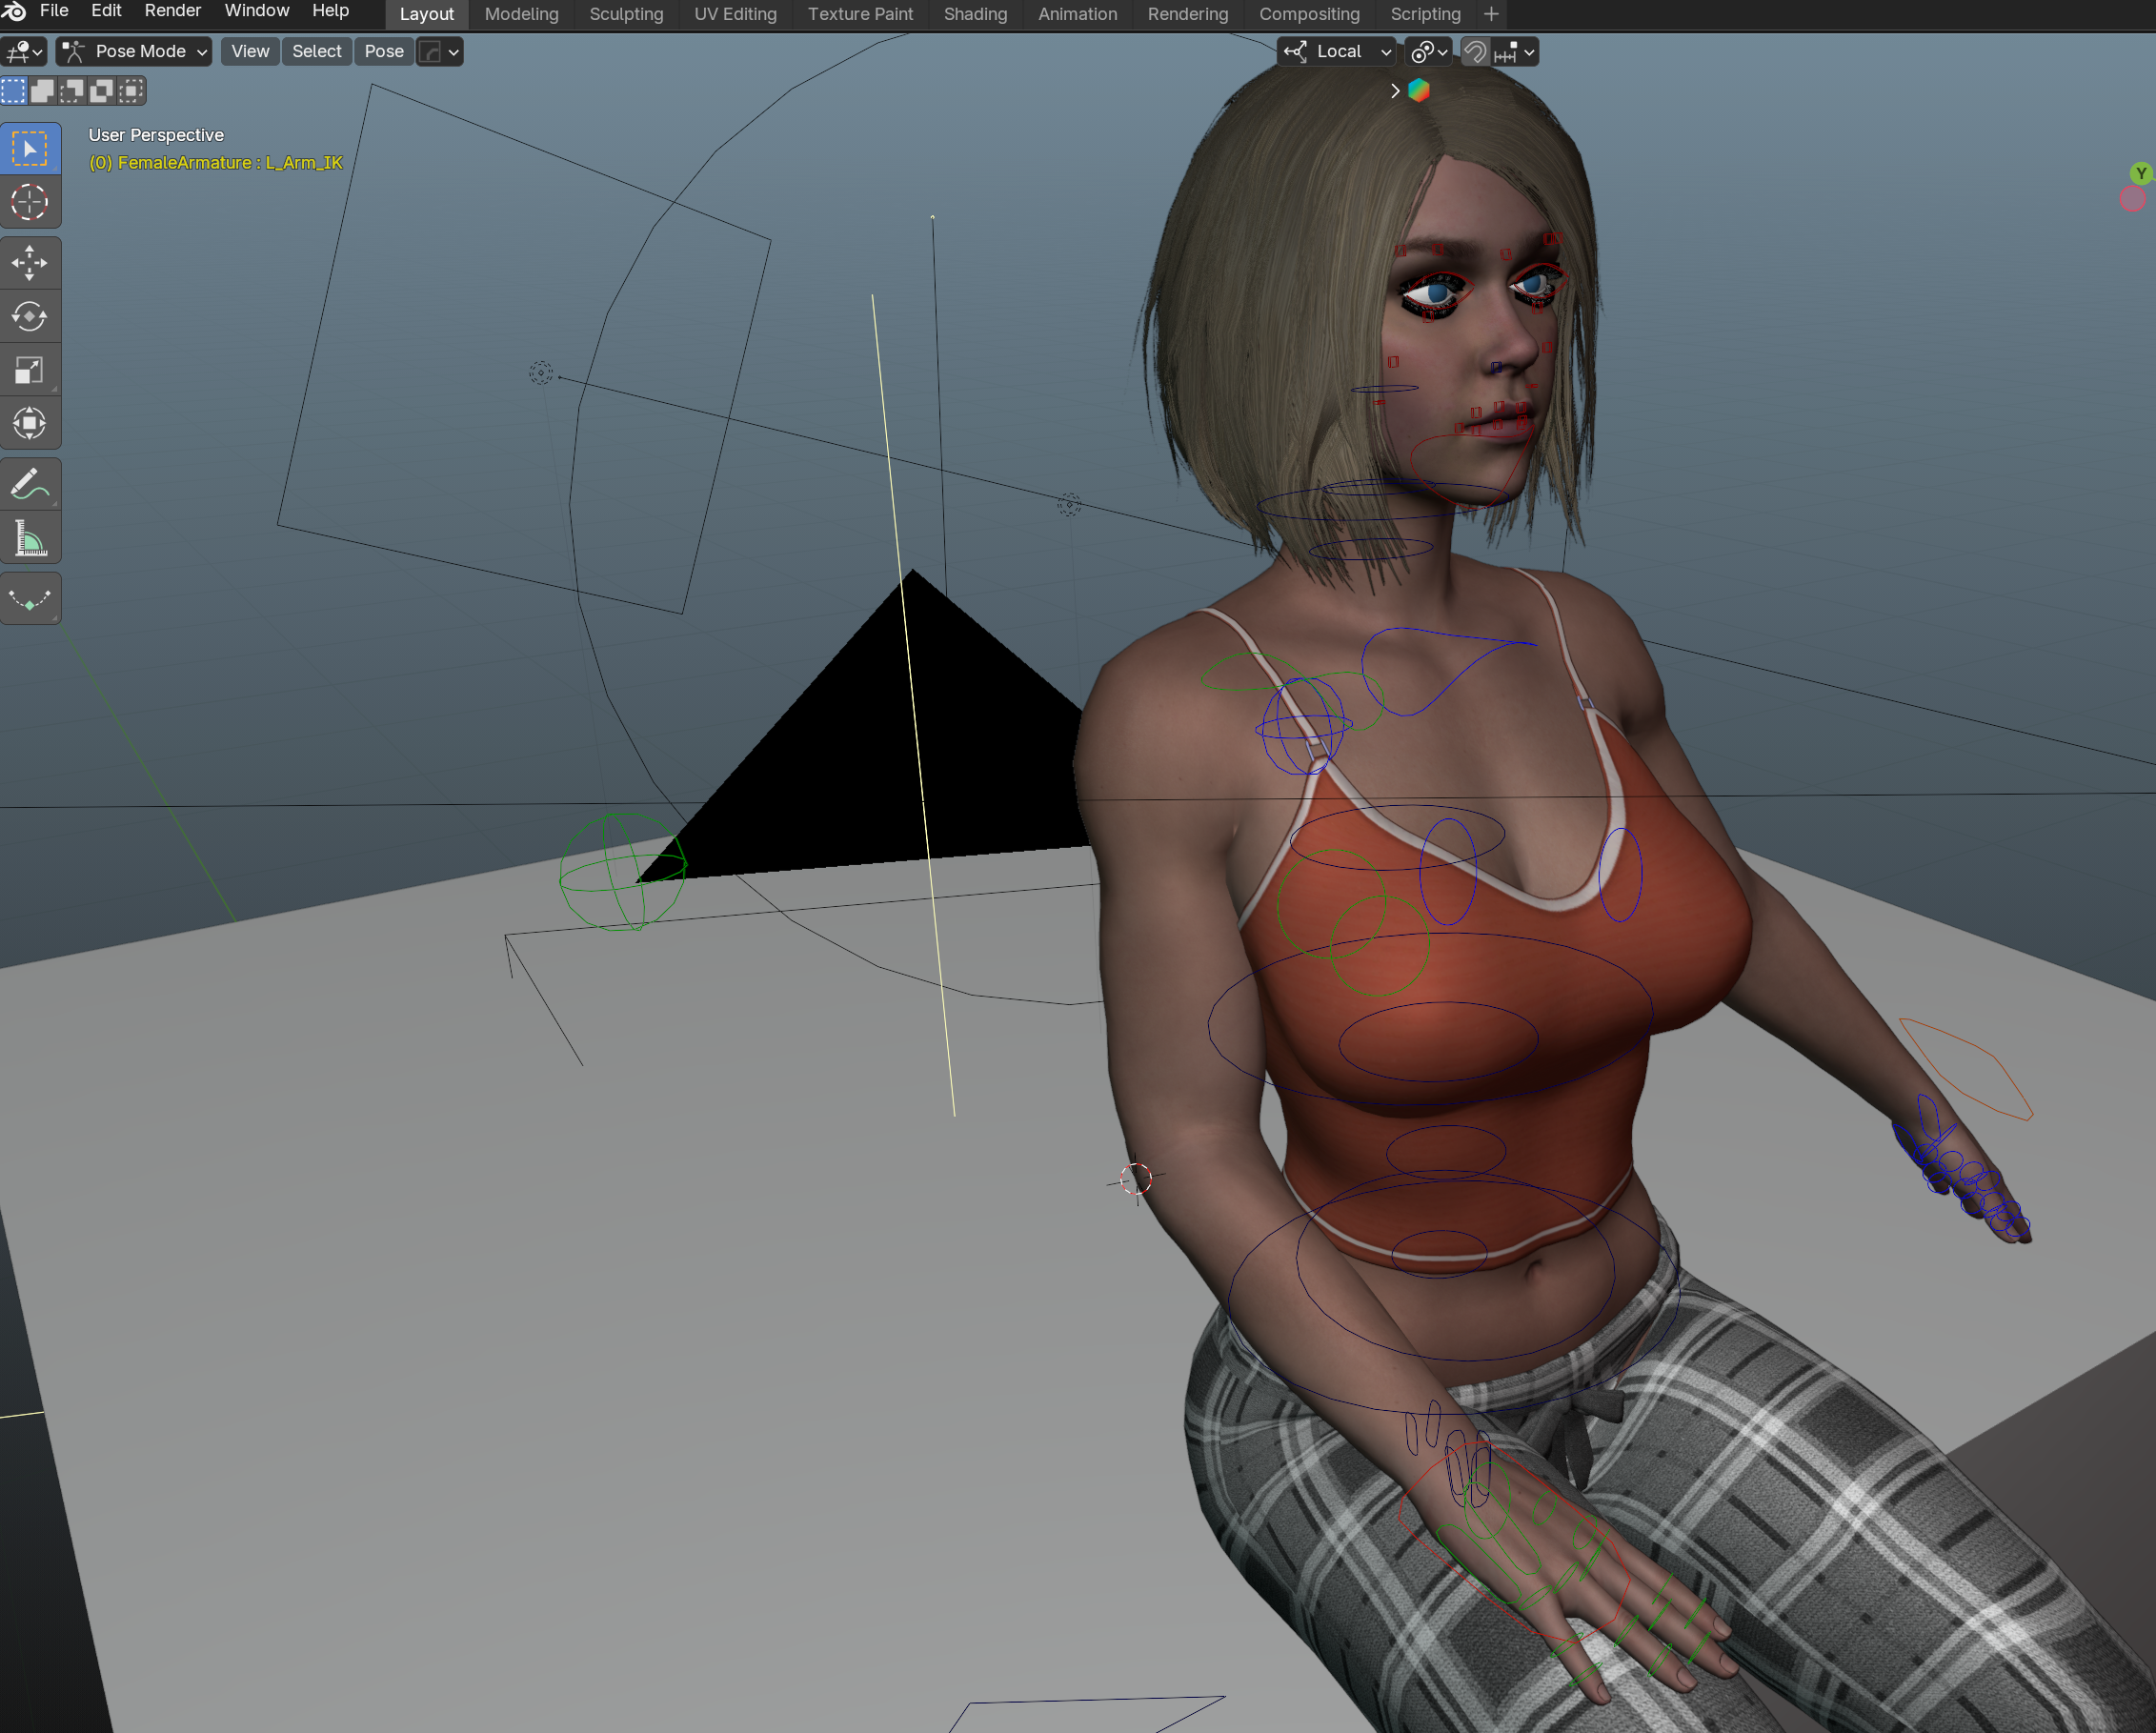Viewport: 2156px width, 1733px height.
Task: Switch to the Animation workspace tab
Action: click(1077, 14)
